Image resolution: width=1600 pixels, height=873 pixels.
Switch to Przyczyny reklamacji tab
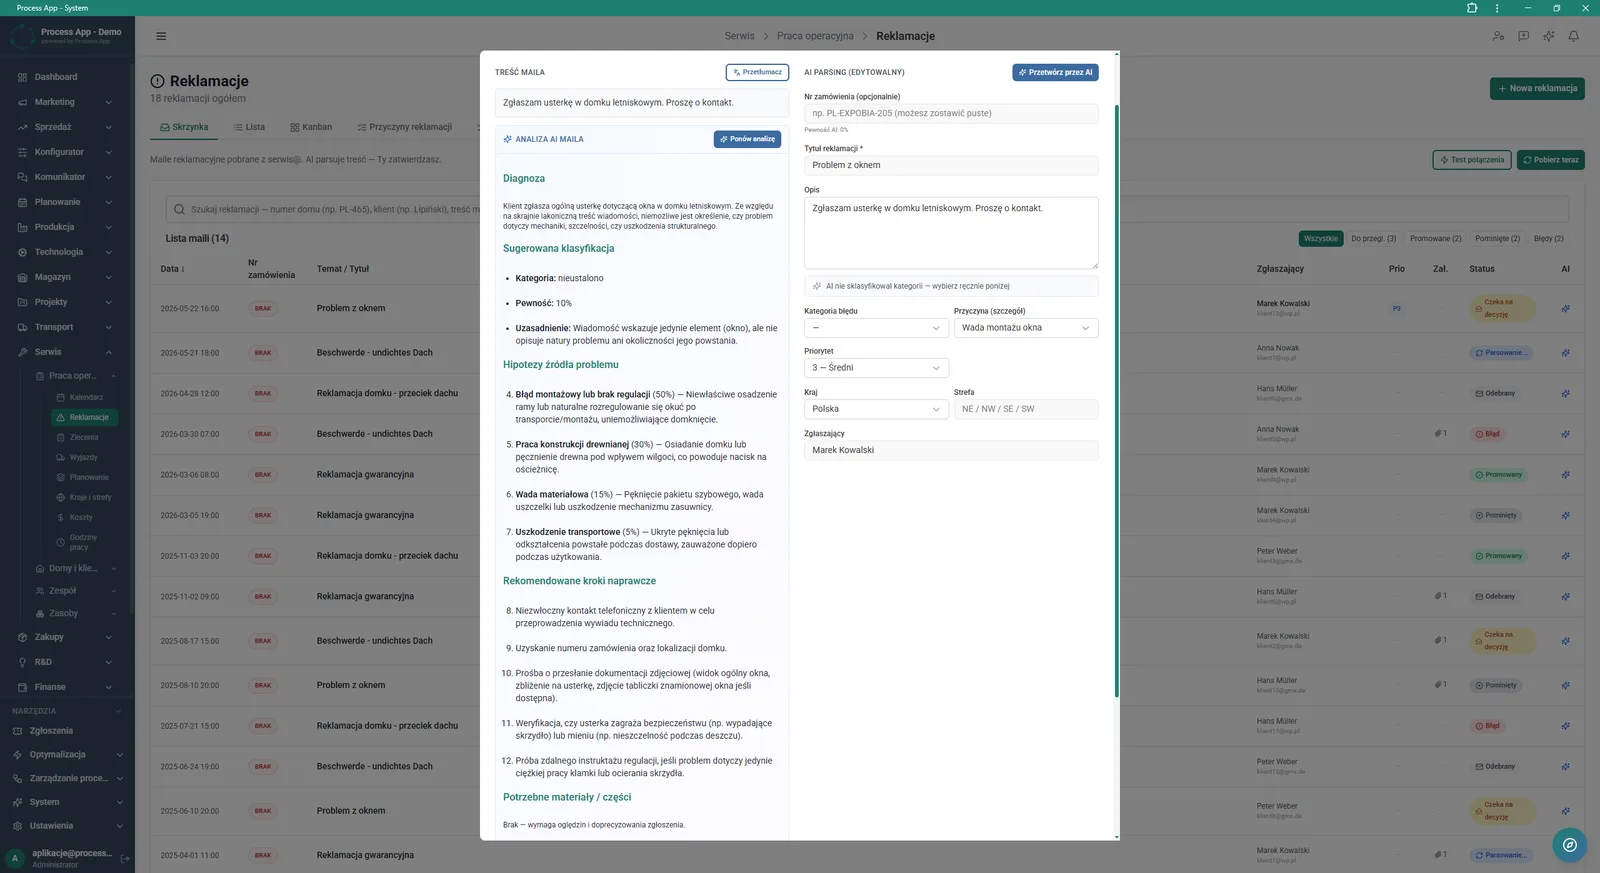[x=405, y=127]
